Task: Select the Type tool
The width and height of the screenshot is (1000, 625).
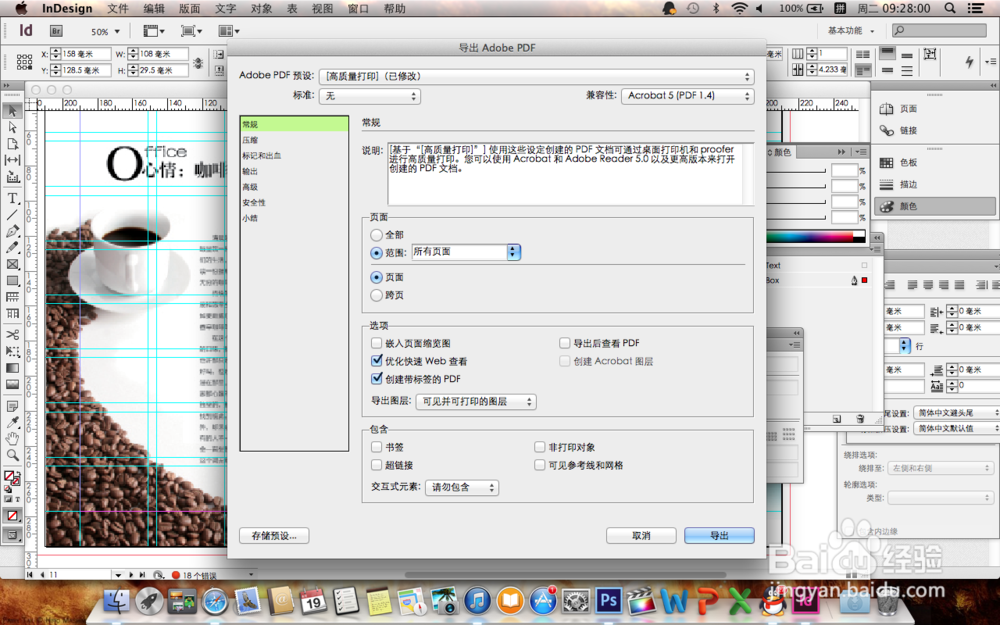Action: click(x=12, y=199)
